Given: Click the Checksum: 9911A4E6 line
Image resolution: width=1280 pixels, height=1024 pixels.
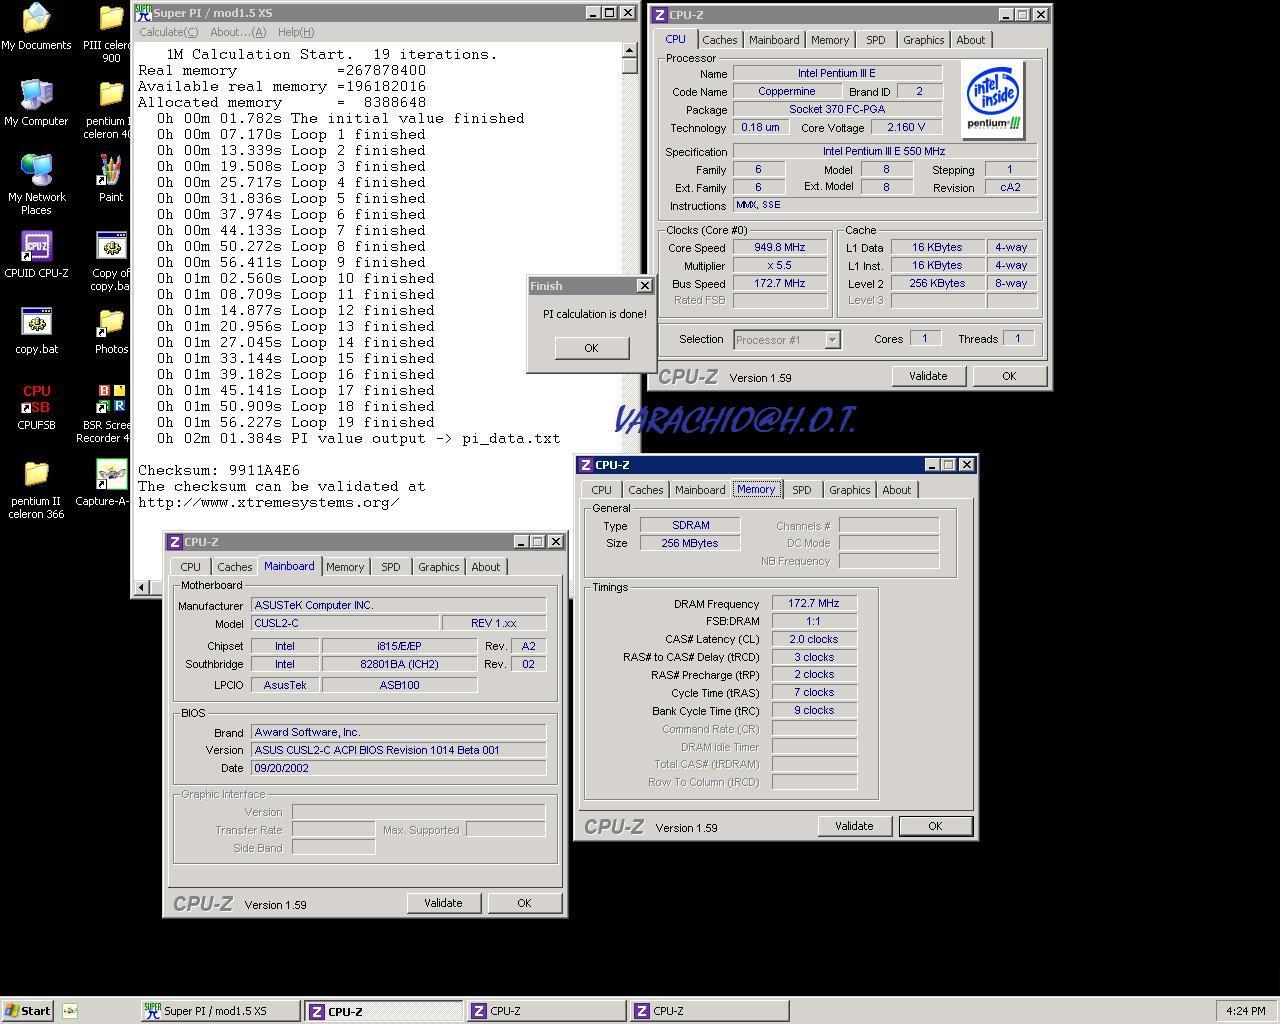Looking at the screenshot, I should point(219,470).
